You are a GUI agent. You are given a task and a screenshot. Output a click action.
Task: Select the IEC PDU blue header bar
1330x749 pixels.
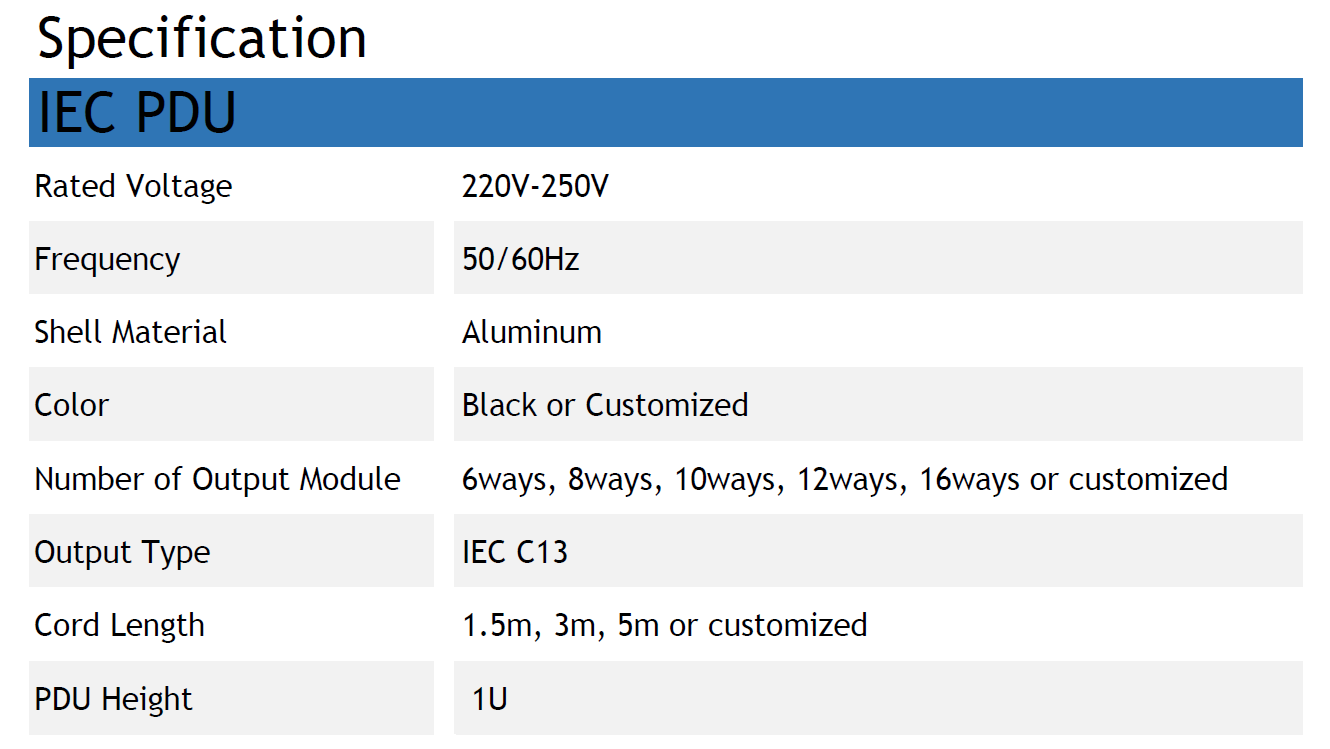coord(665,112)
